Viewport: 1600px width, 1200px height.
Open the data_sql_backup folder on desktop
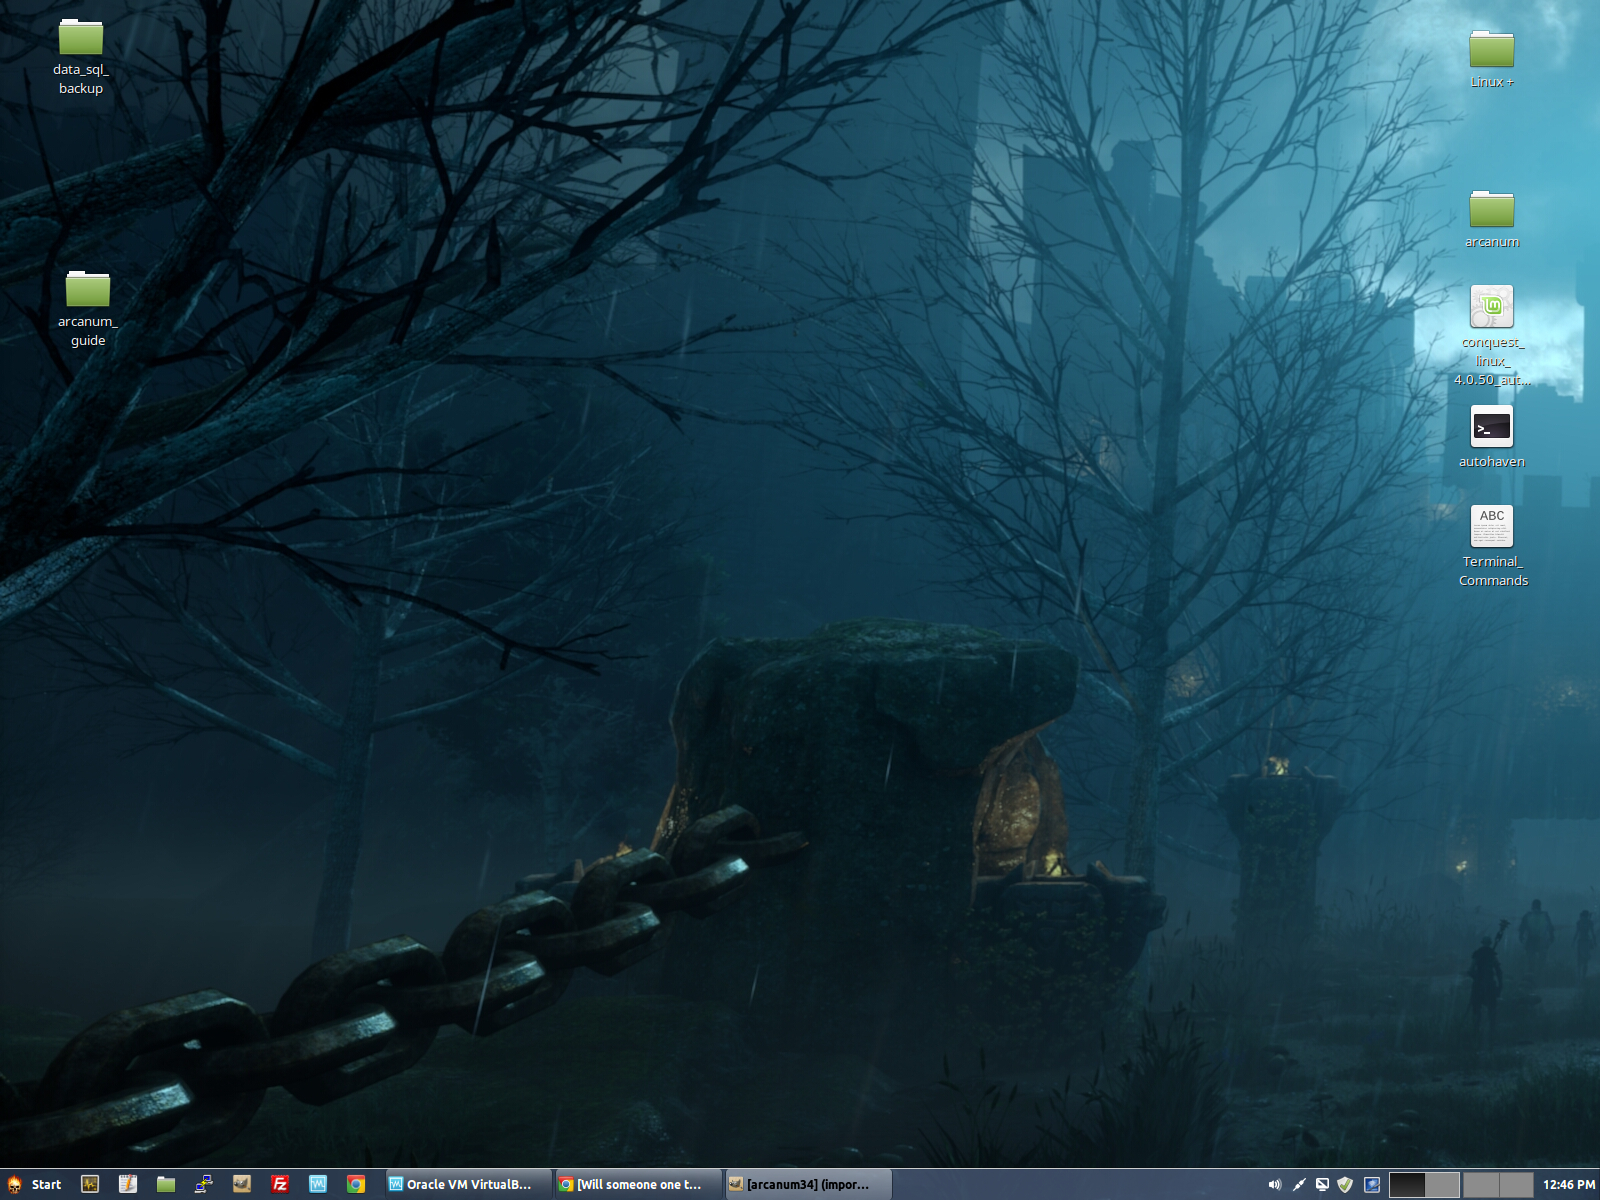point(81,37)
